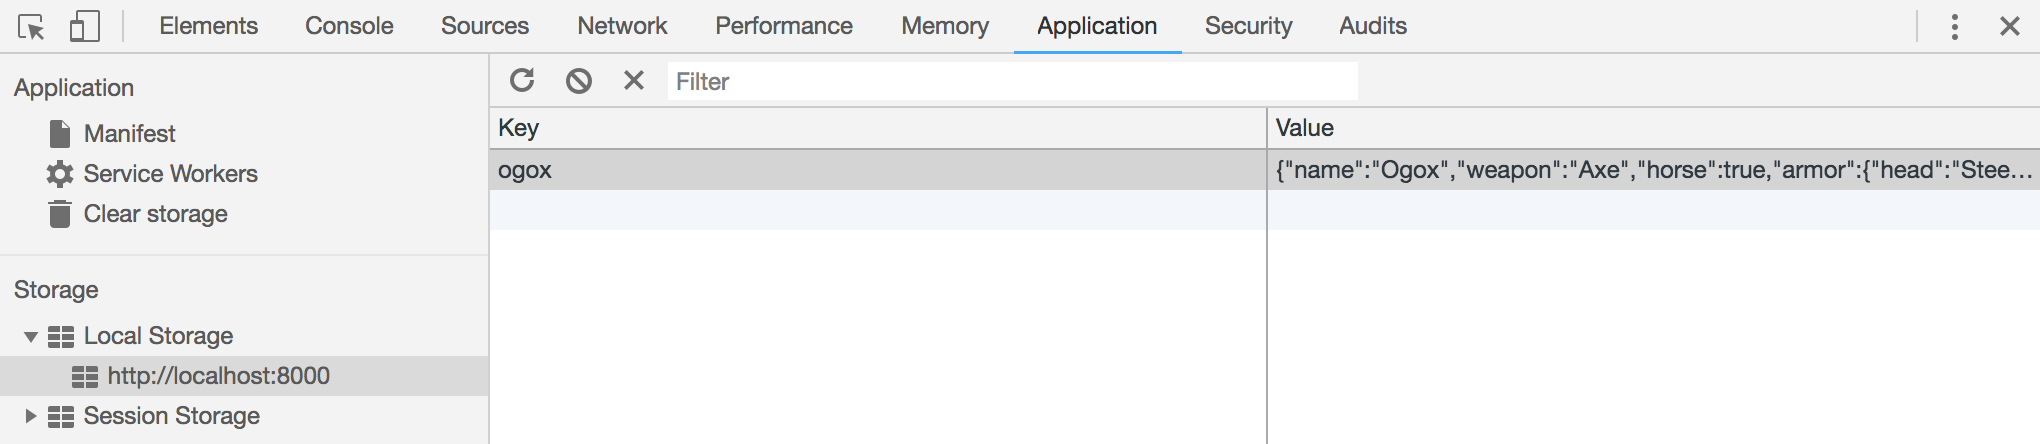The image size is (2040, 444).
Task: Click the Clear All circle-slash icon
Action: click(578, 80)
